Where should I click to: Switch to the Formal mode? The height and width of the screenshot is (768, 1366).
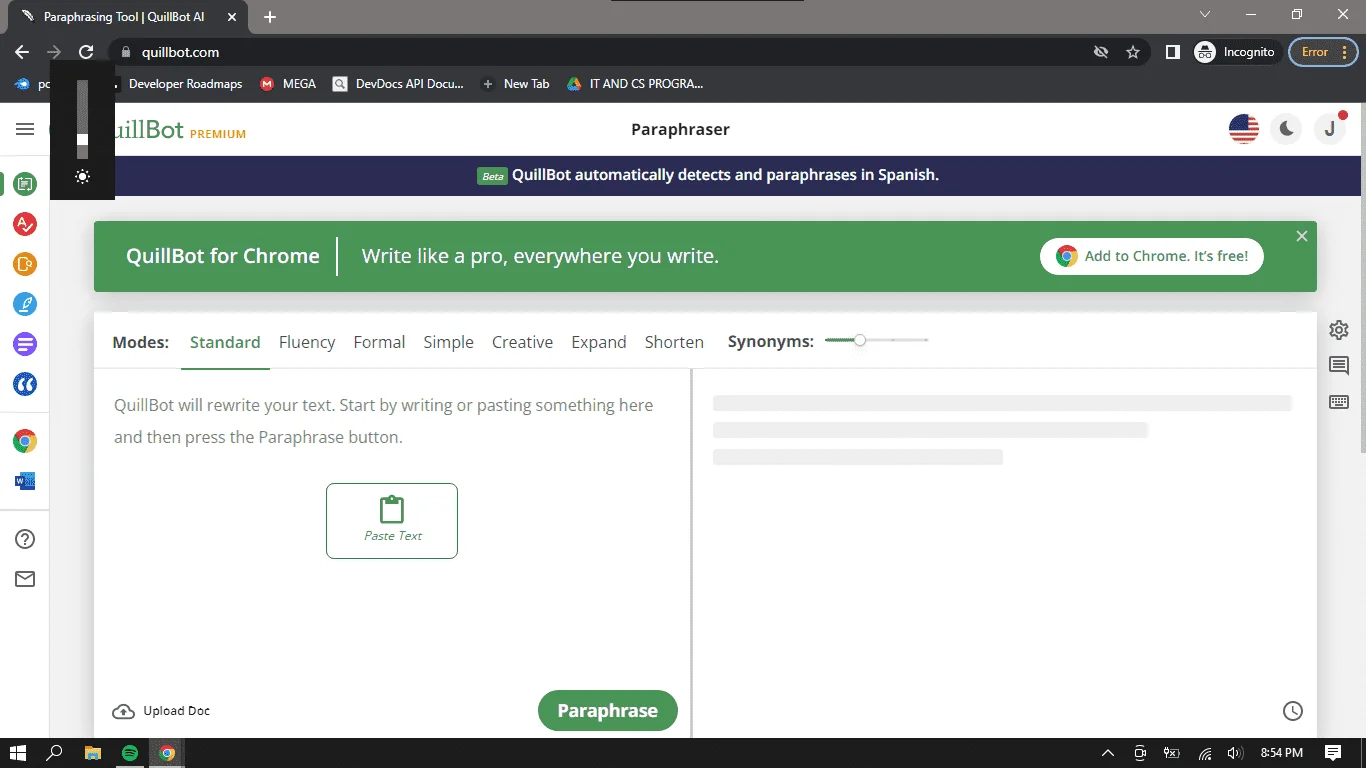(x=379, y=342)
